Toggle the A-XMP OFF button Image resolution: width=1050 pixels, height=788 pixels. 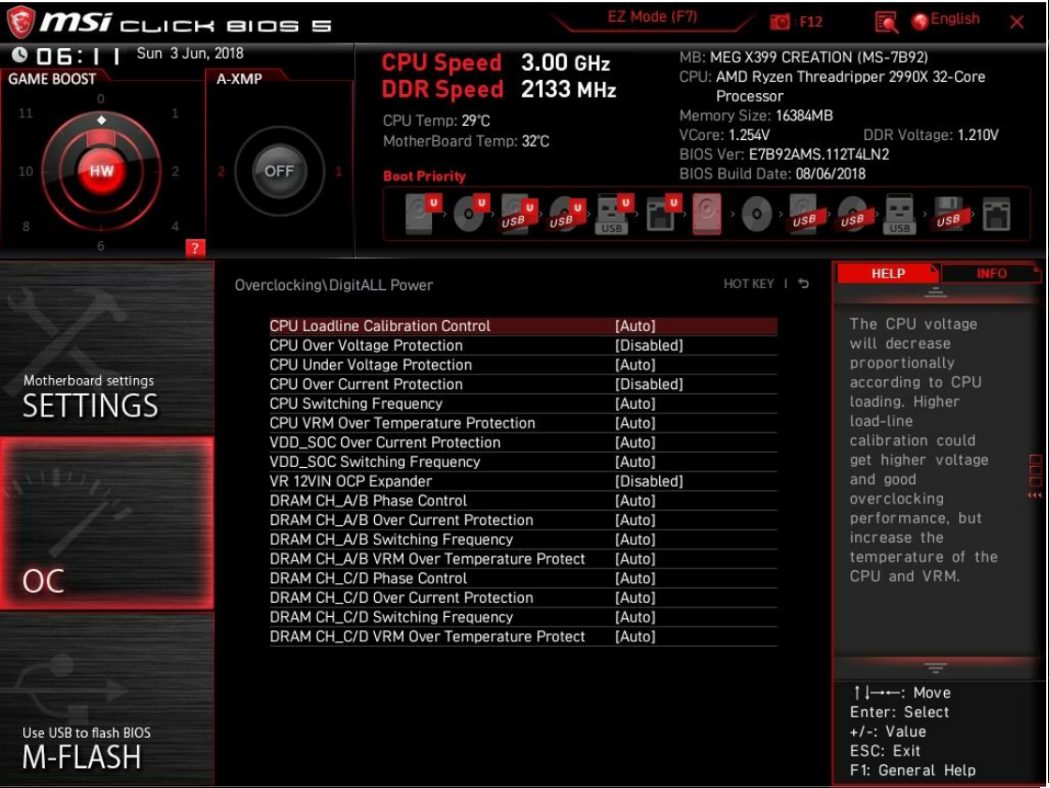(279, 171)
